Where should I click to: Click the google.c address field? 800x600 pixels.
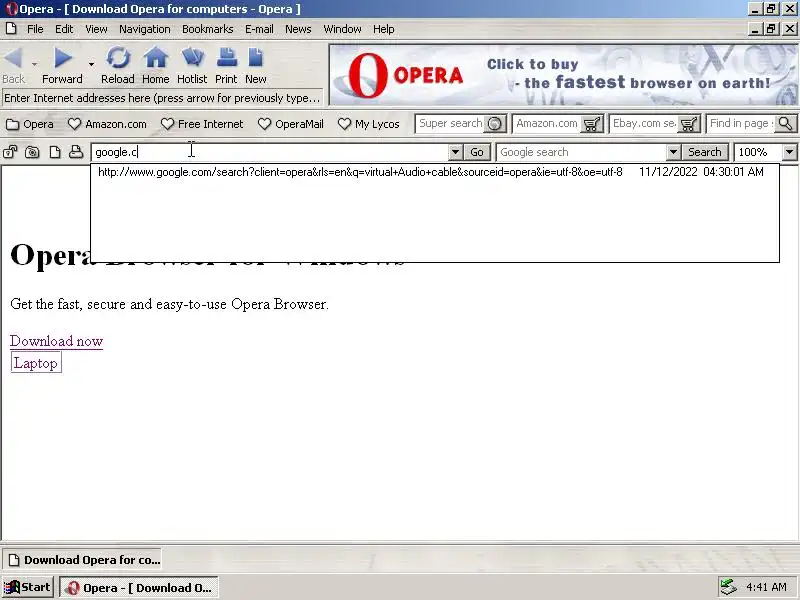(x=270, y=152)
